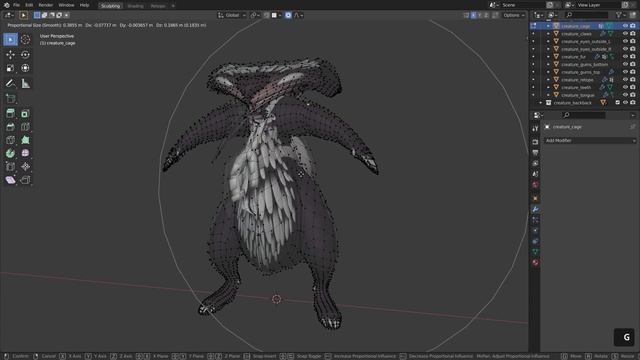This screenshot has width=640, height=360.
Task: Open the Tool properties tab
Action: click(535, 129)
